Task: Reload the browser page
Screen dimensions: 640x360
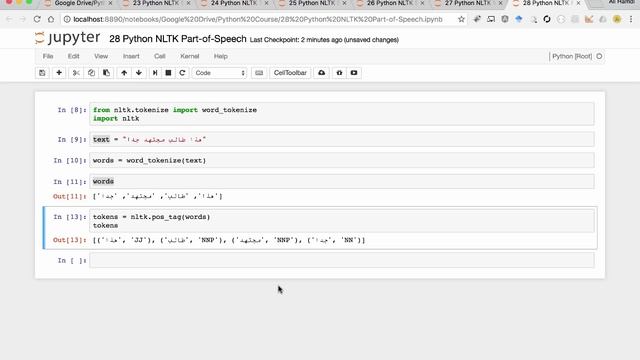Action: (x=37, y=19)
